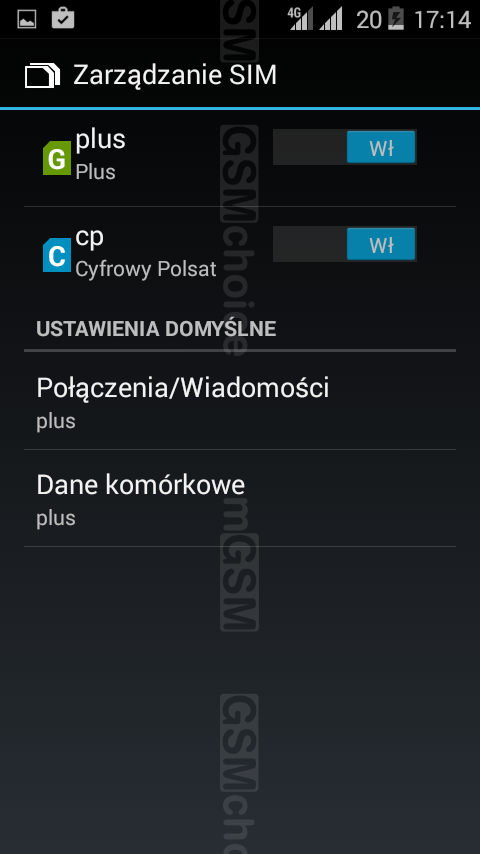Tap the briefcase check notification icon
The image size is (480, 854).
click(x=63, y=19)
